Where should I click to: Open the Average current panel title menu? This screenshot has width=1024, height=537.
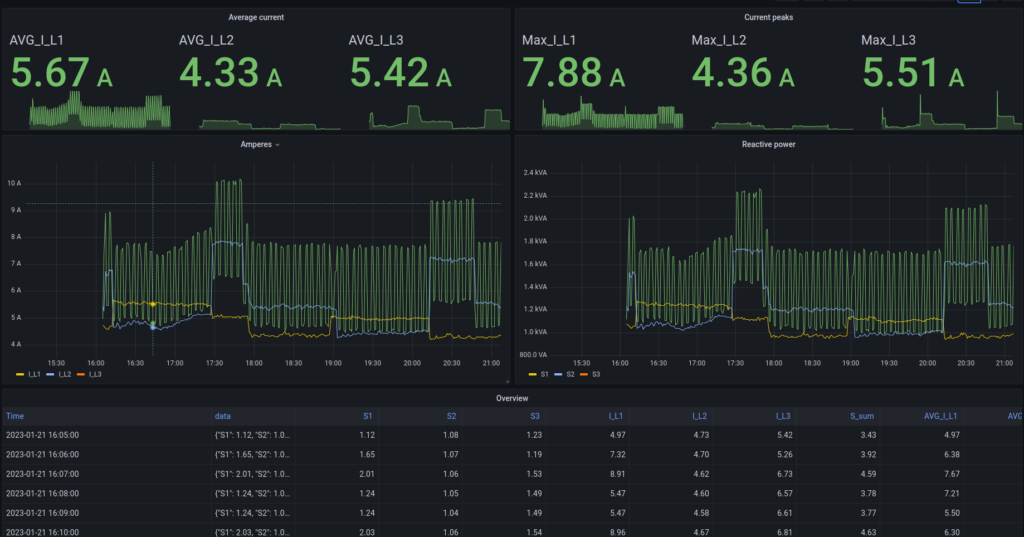255,17
